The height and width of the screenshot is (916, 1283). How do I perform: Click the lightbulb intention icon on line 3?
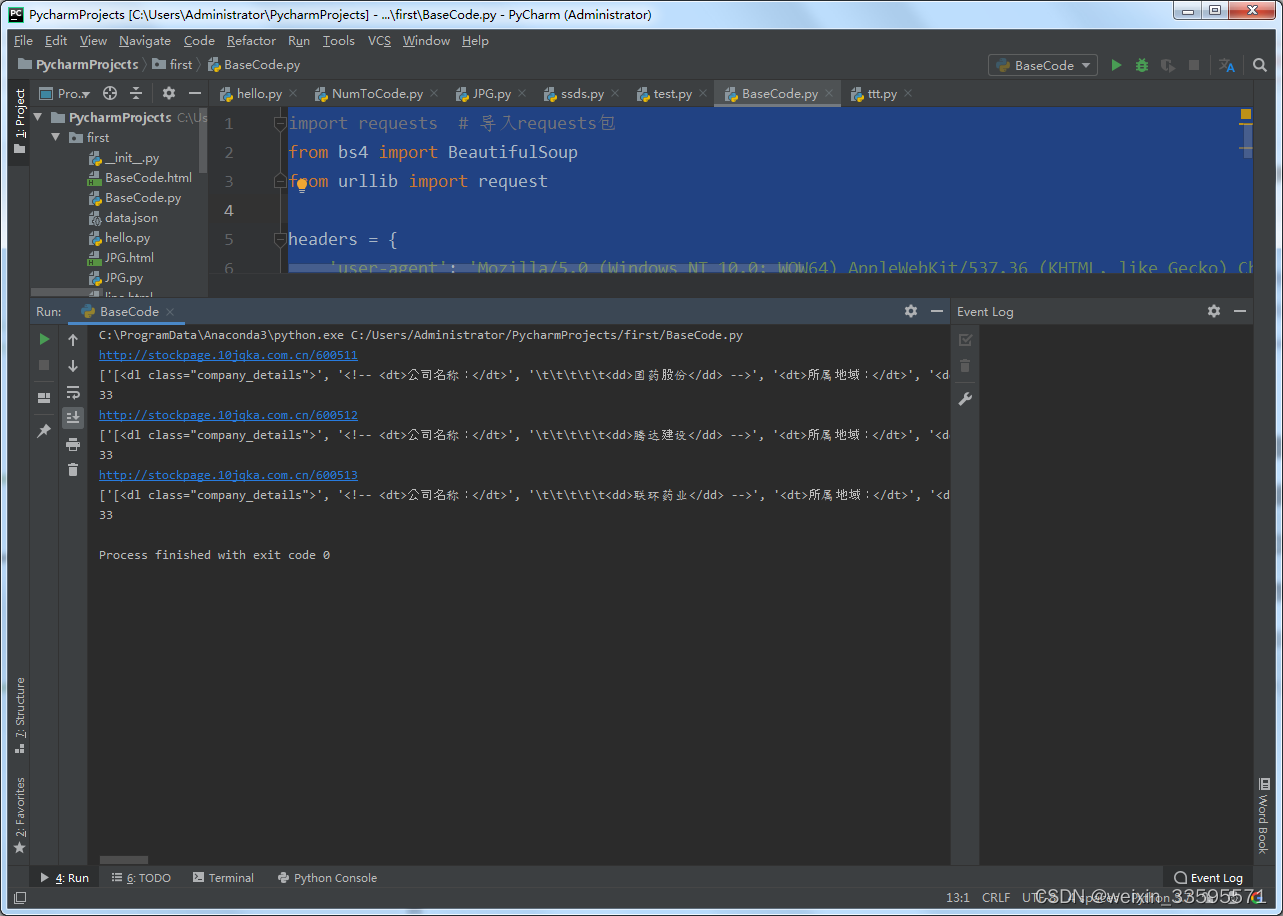(301, 184)
